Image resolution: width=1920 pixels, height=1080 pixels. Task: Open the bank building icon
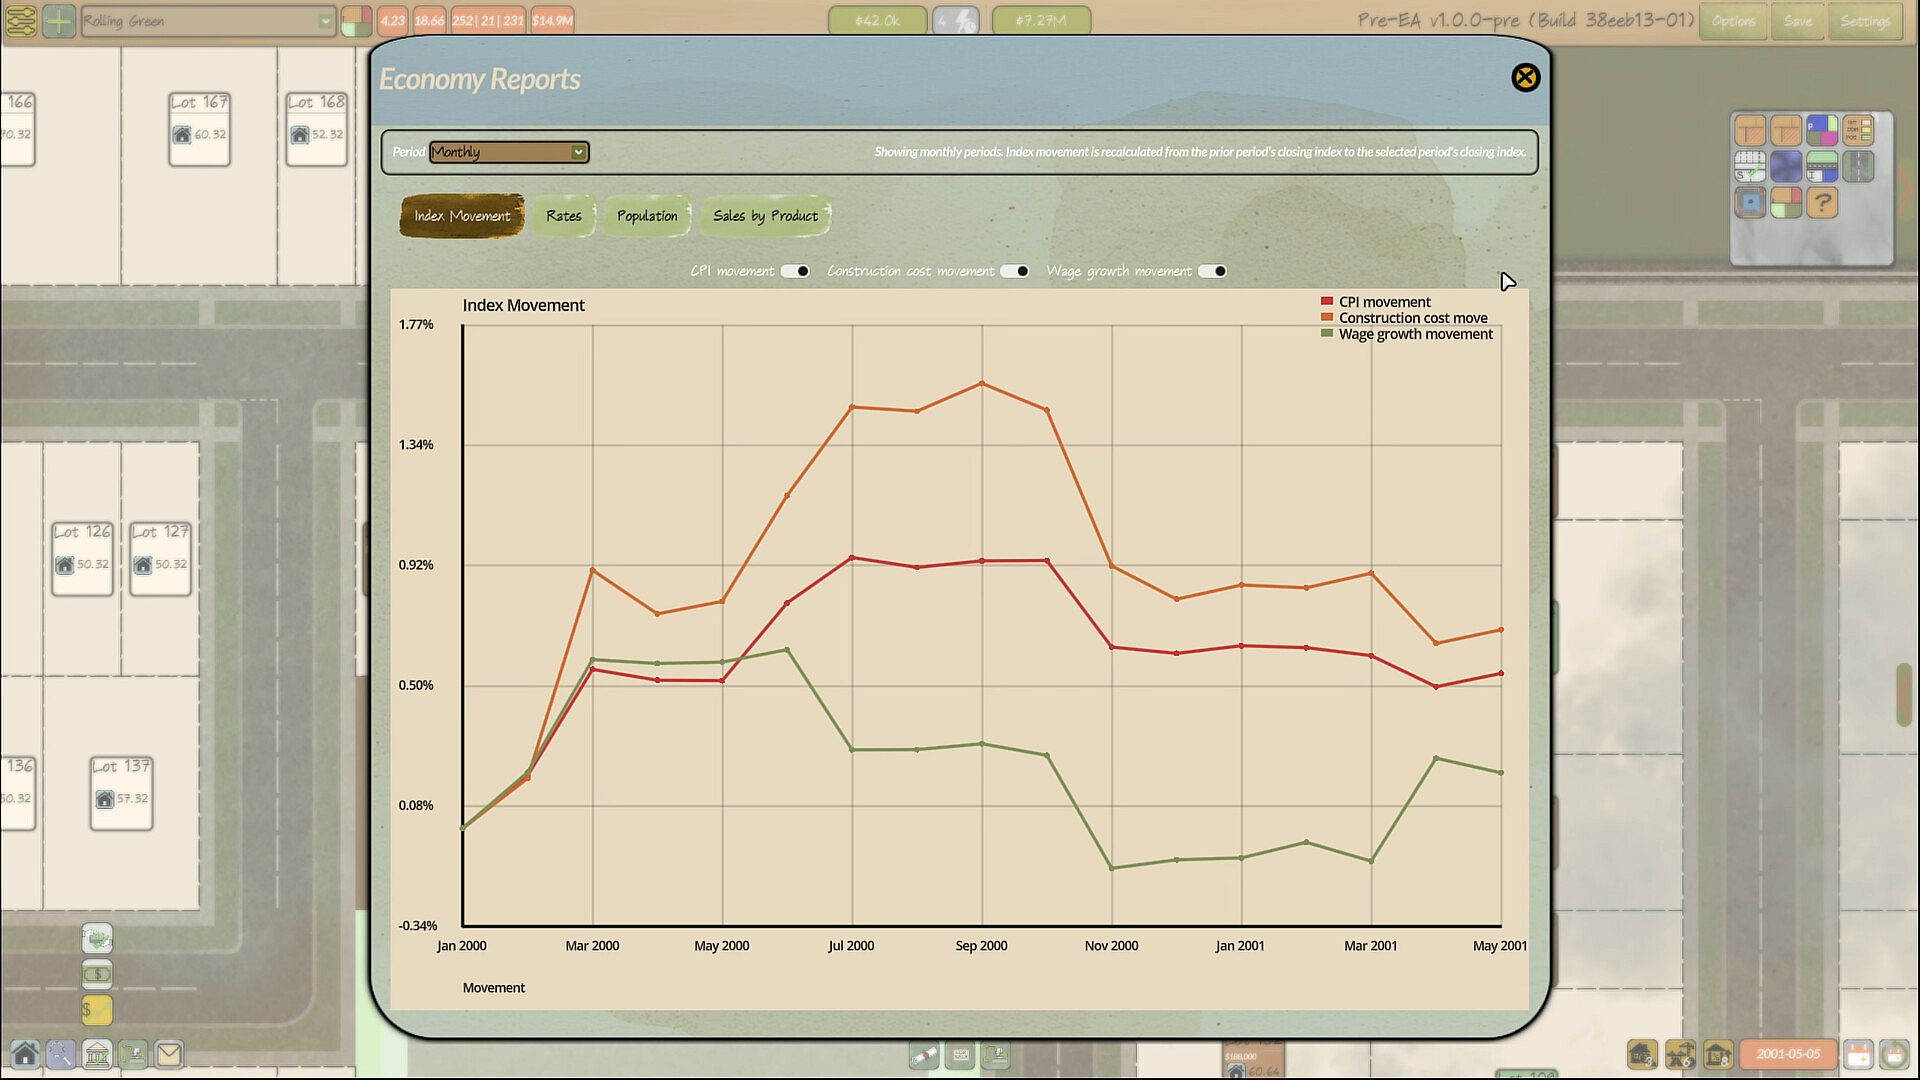(97, 1054)
